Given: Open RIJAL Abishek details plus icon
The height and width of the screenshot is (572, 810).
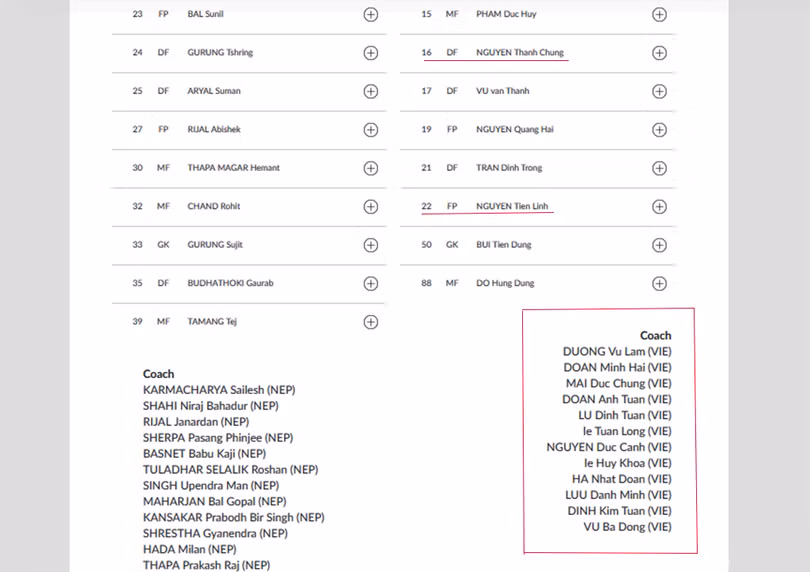Looking at the screenshot, I should 370,130.
